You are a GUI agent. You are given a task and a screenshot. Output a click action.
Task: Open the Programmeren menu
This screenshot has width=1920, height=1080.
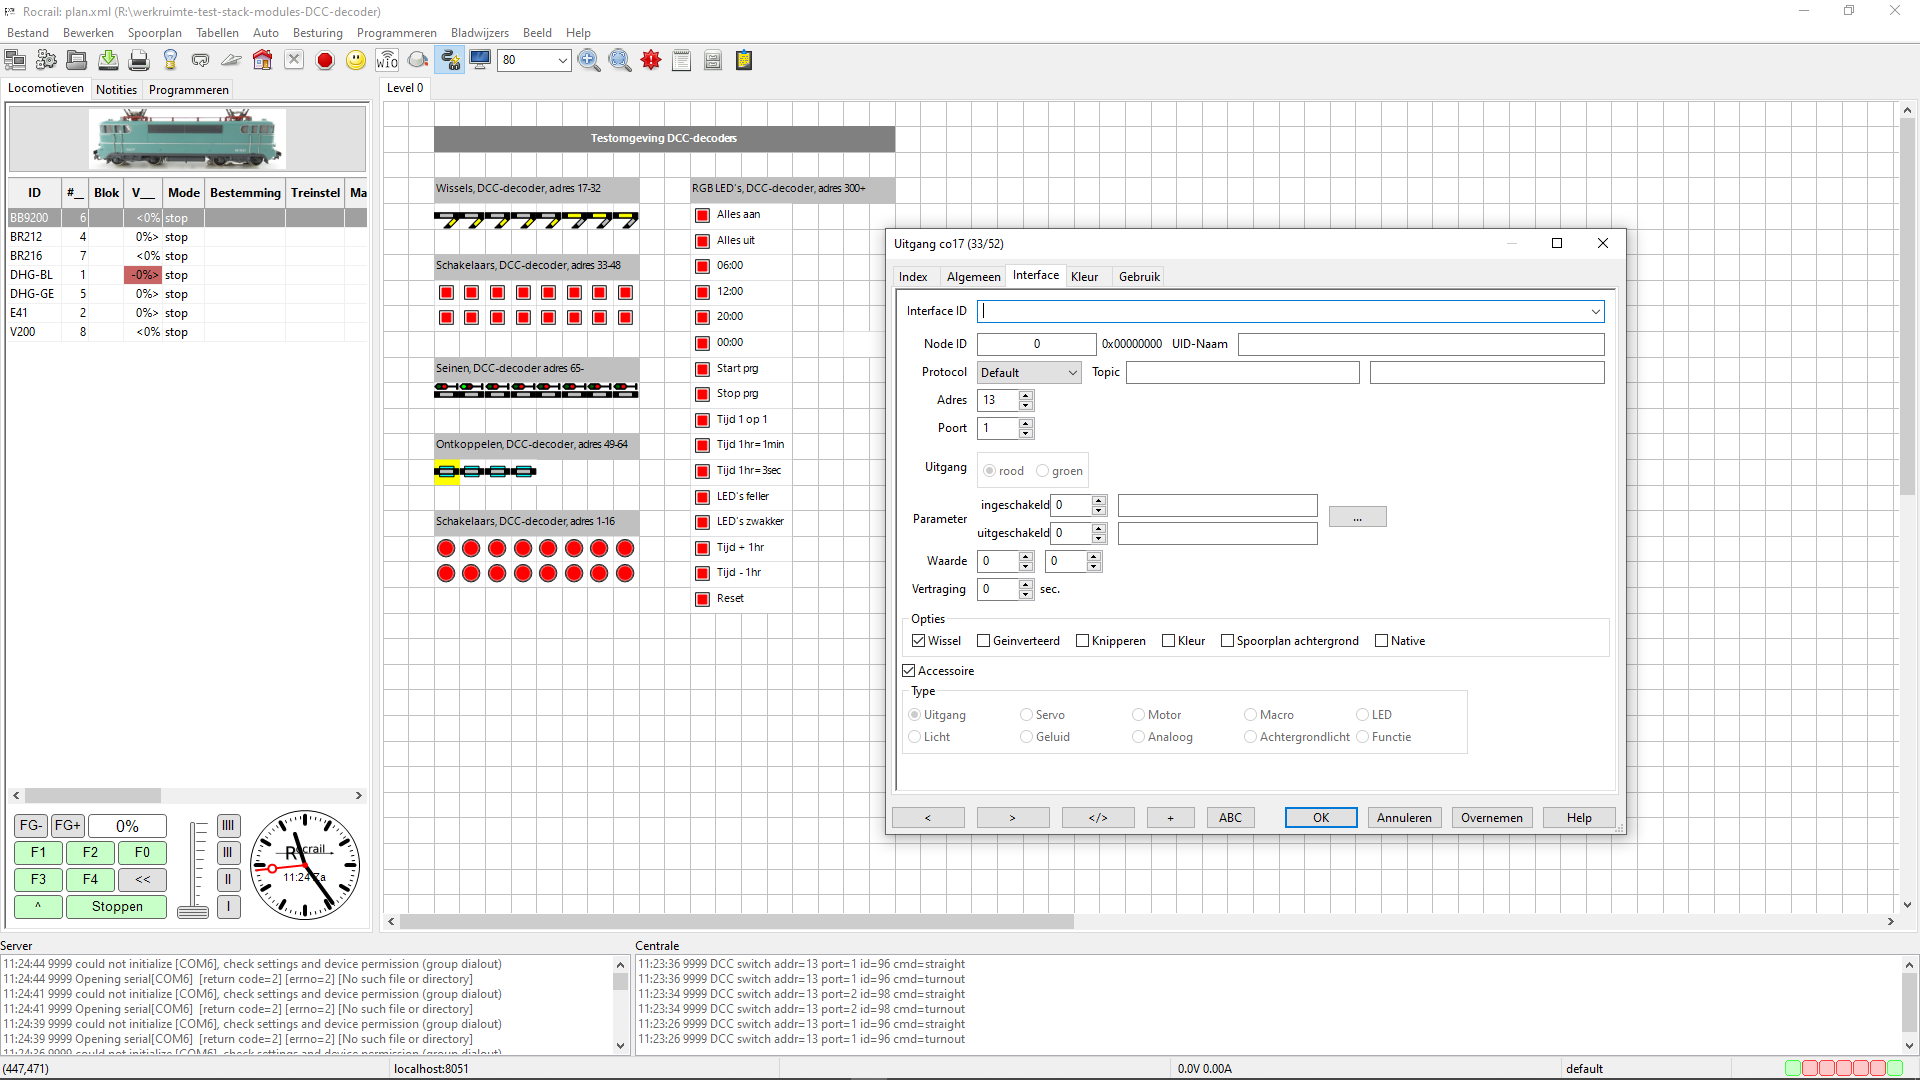[396, 33]
